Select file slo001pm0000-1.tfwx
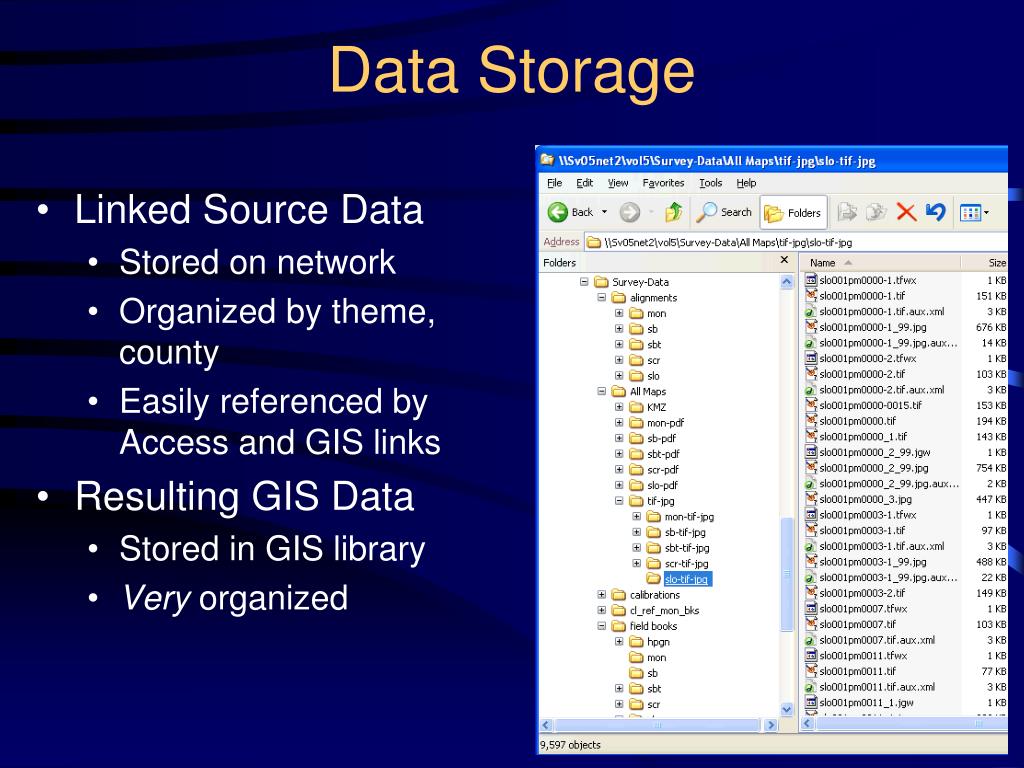1024x768 pixels. click(x=867, y=280)
